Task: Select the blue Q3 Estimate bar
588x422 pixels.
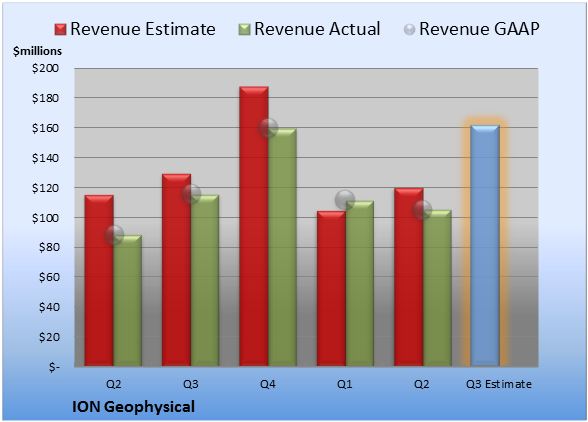Action: (x=485, y=245)
